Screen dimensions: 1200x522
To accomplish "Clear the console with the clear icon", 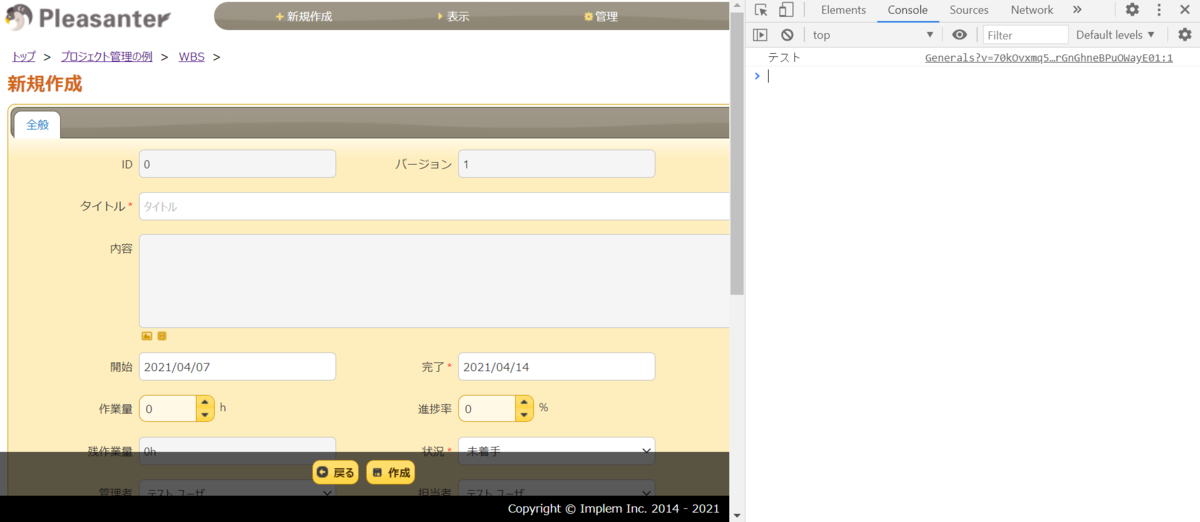I will pos(787,35).
